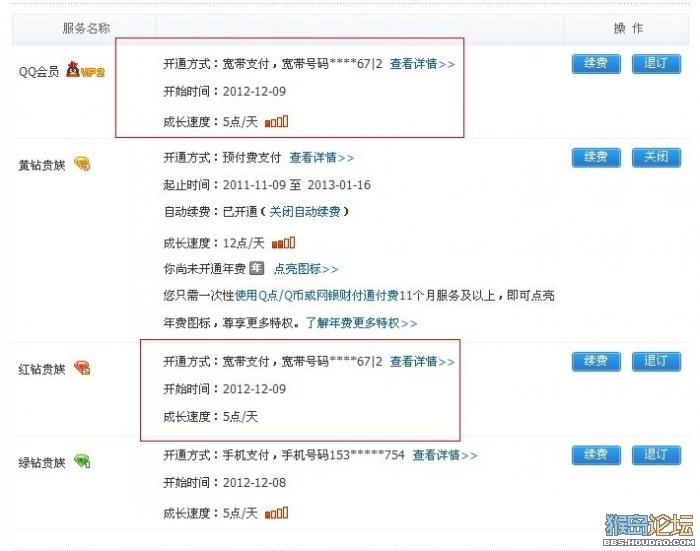Unsubscribe QQ会员 with its 退订 button
700x551 pixels.
[x=656, y=64]
